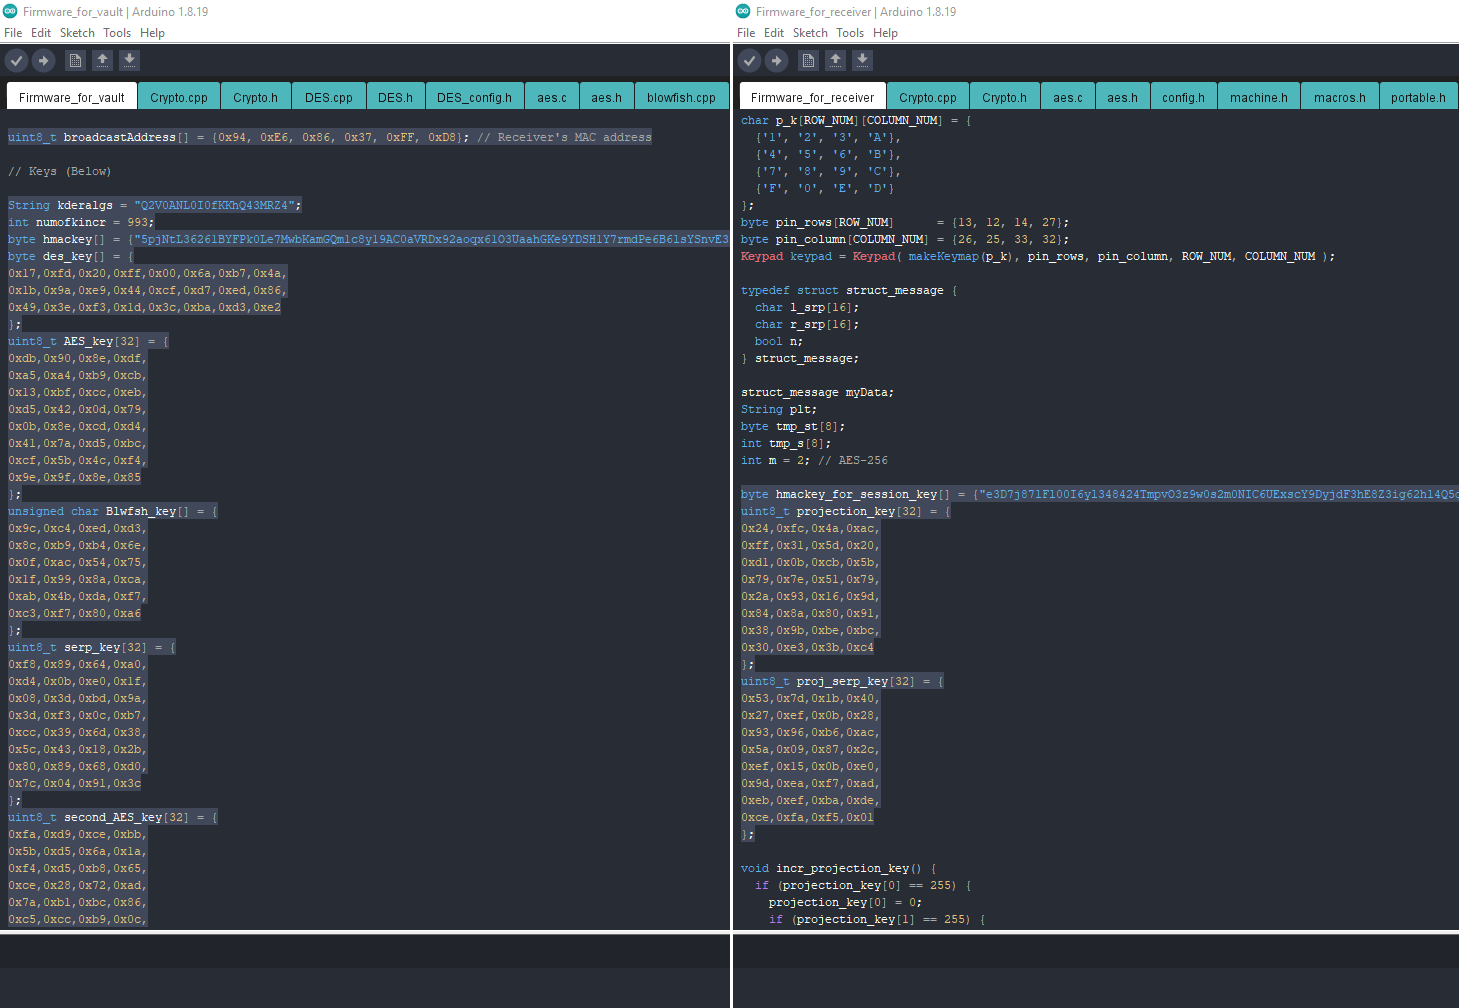The image size is (1459, 1008).
Task: Click the 'typedef struct struct_message' line
Action: tap(849, 290)
